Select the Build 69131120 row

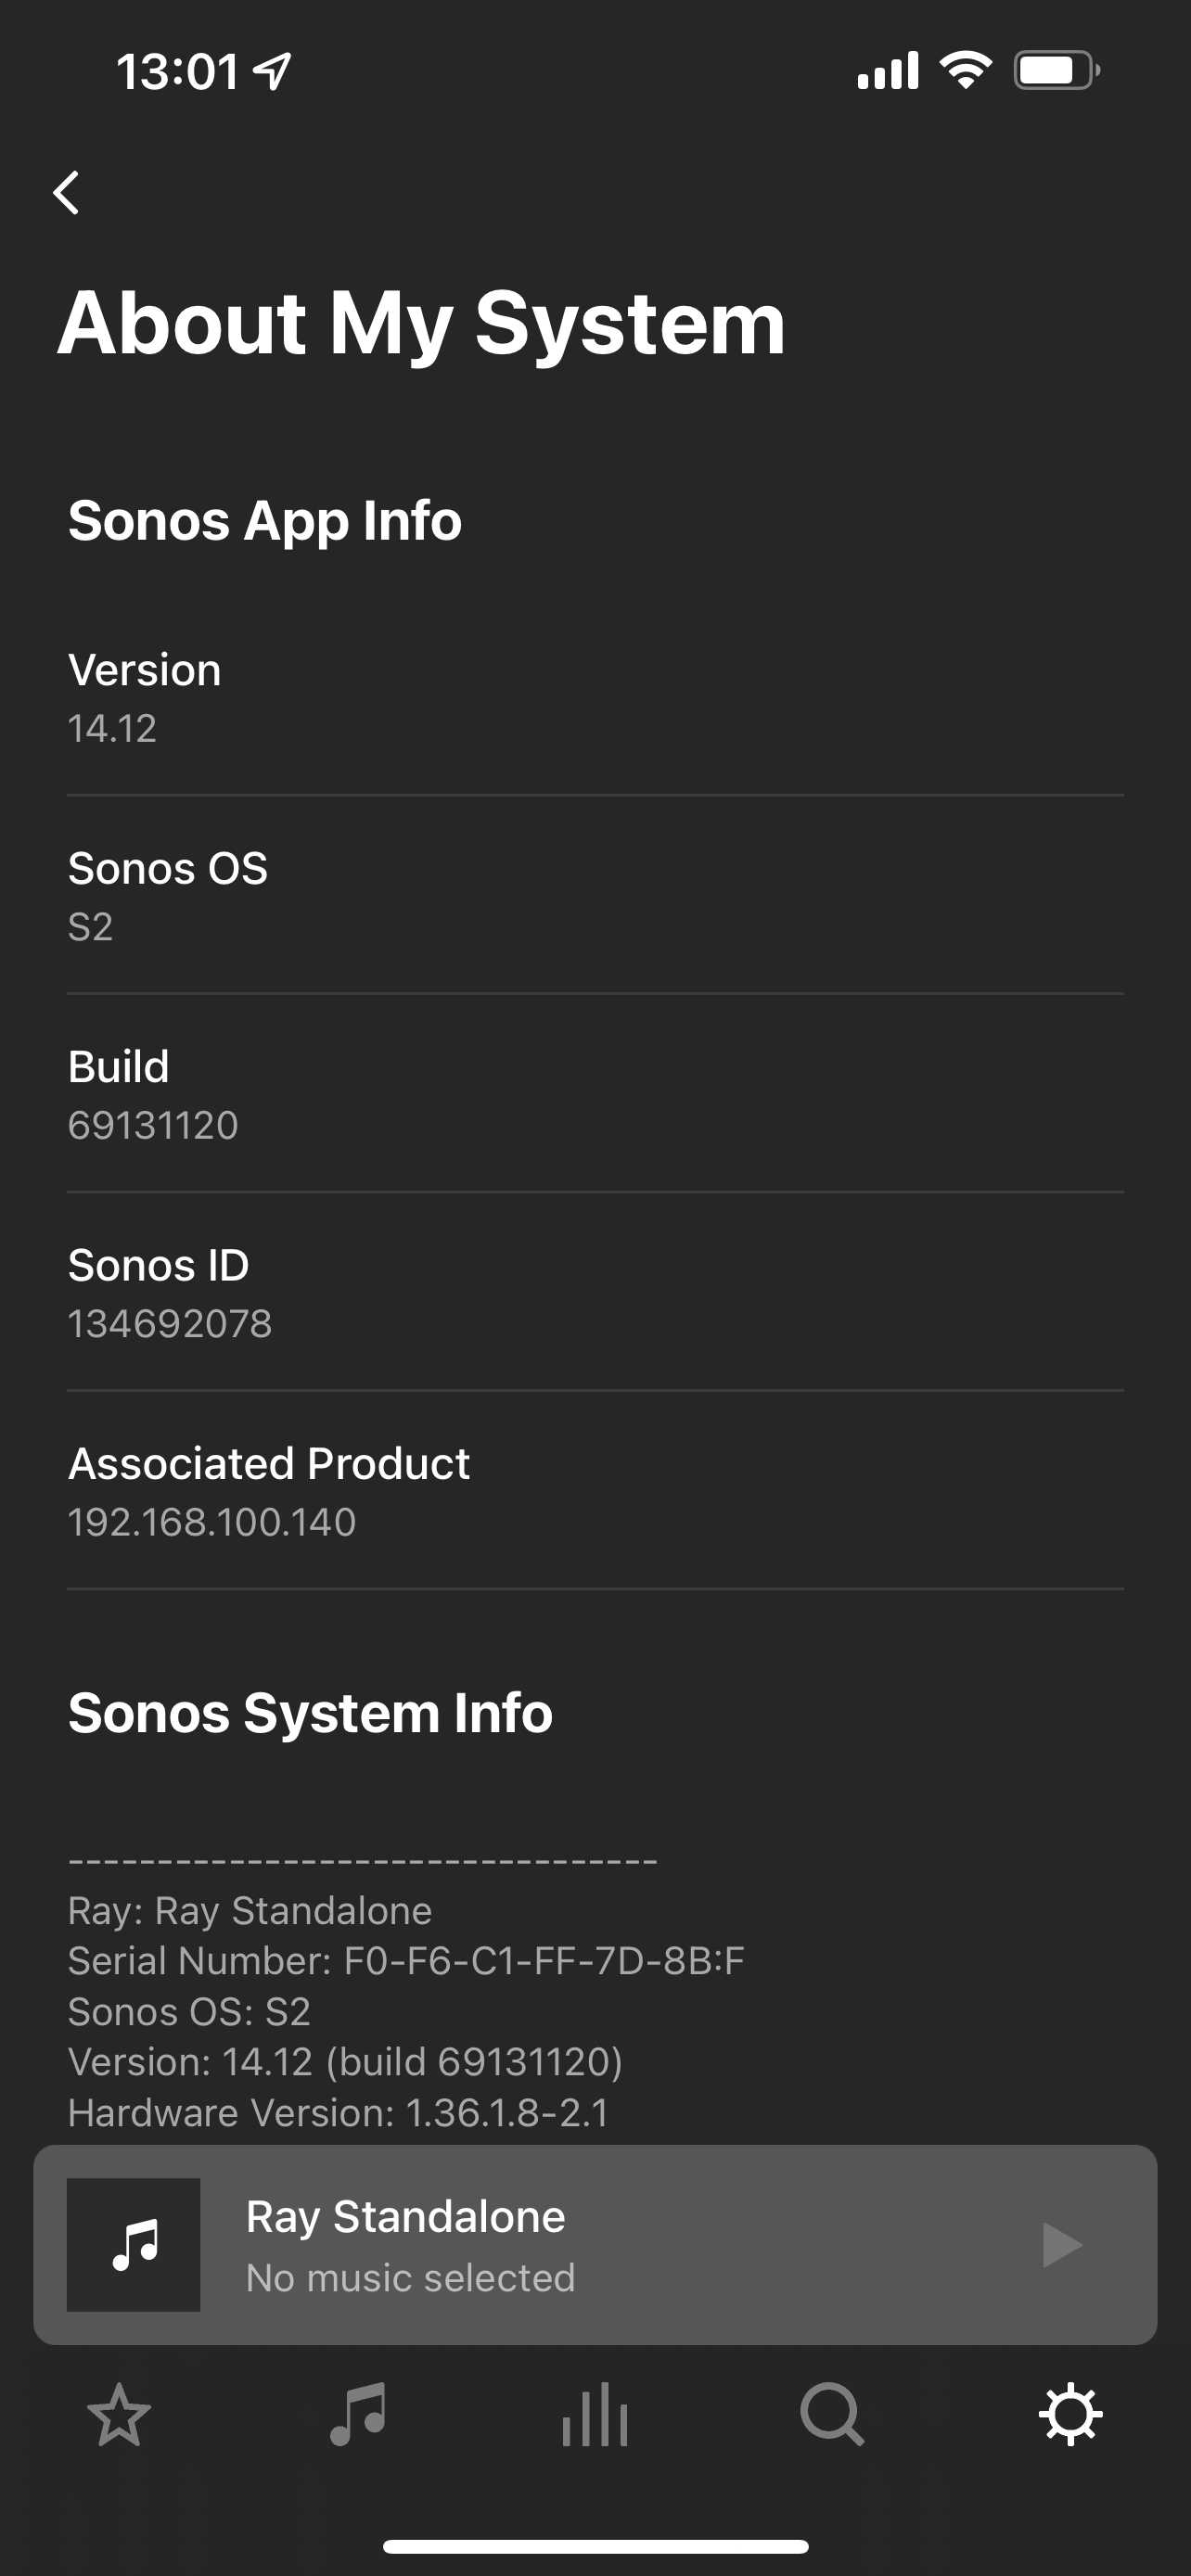[595, 1094]
